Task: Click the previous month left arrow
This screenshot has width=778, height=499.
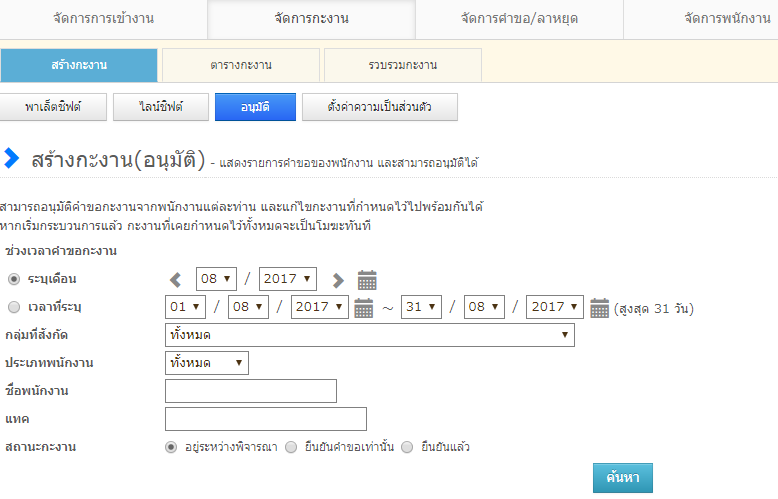Action: click(x=176, y=280)
